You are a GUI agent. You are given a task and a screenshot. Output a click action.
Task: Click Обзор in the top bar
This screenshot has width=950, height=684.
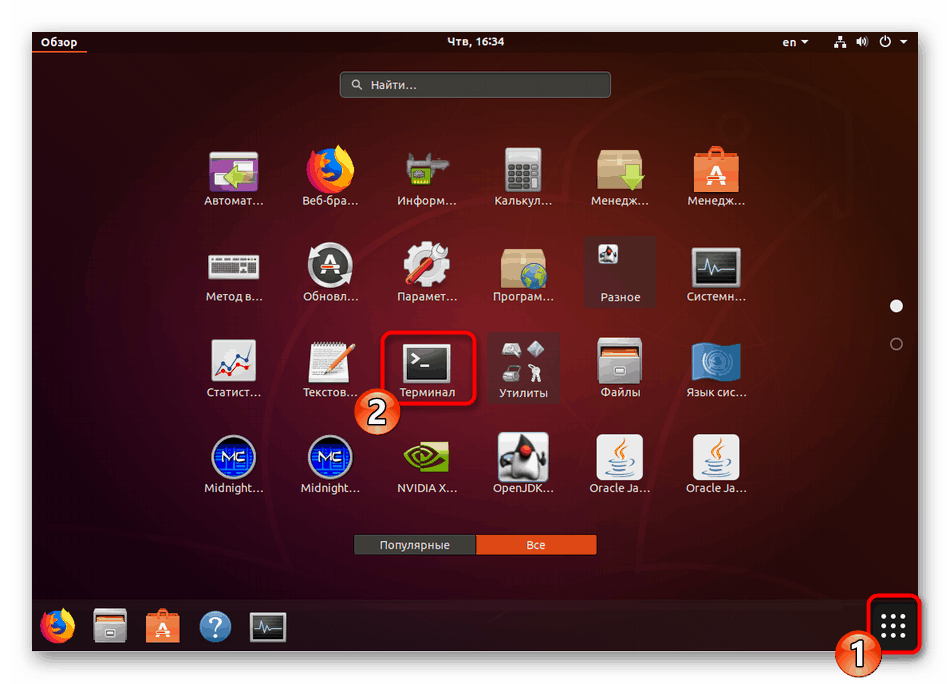pos(59,42)
